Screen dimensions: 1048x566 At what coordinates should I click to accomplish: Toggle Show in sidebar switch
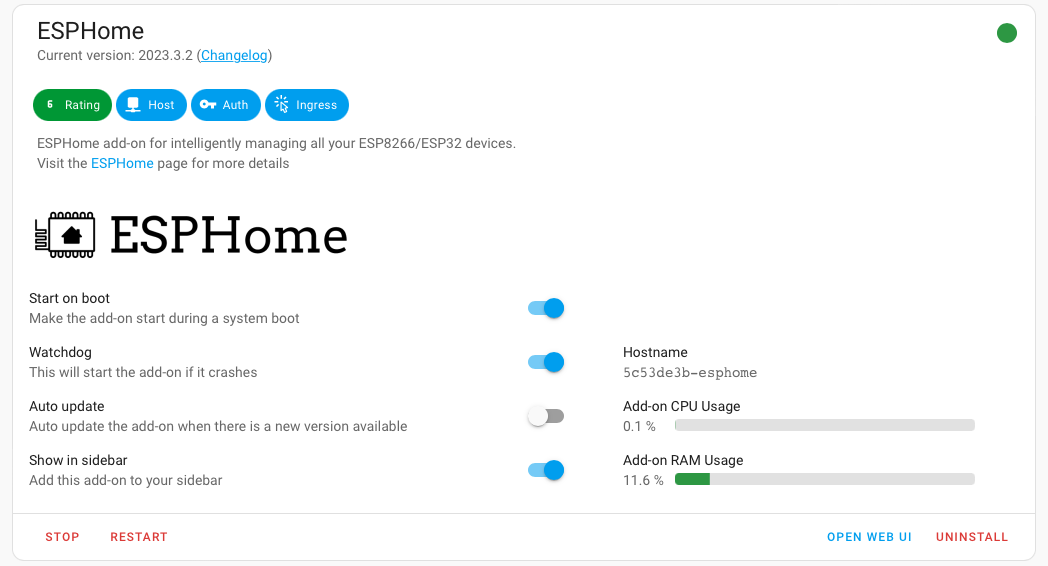[x=546, y=470]
